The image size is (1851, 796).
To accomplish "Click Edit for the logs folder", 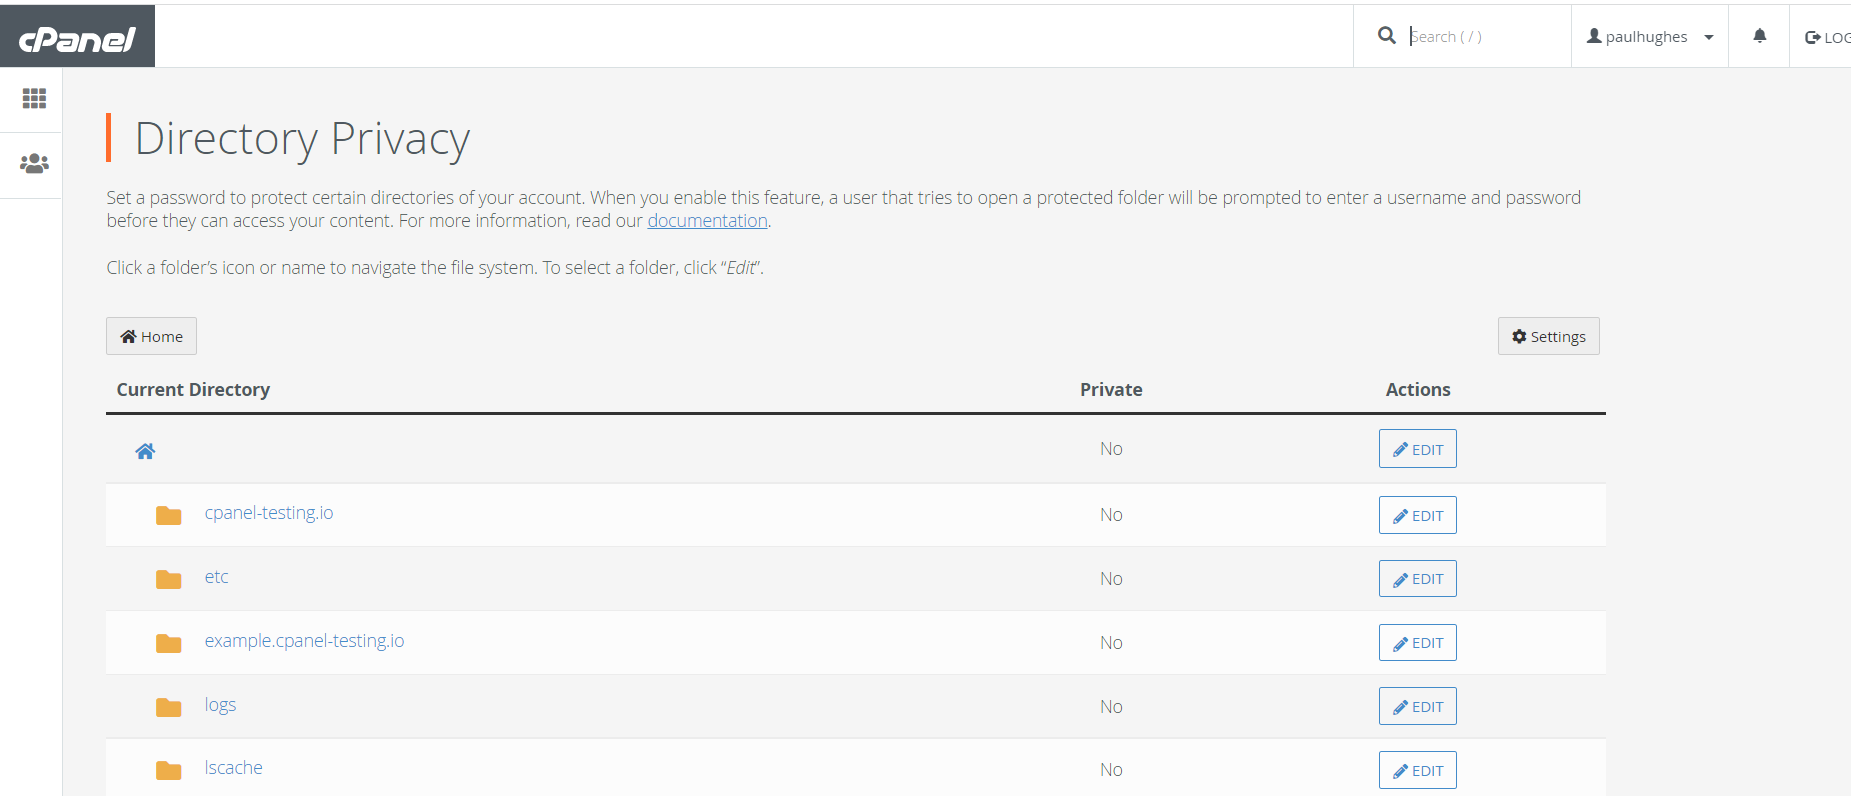I will pos(1417,706).
